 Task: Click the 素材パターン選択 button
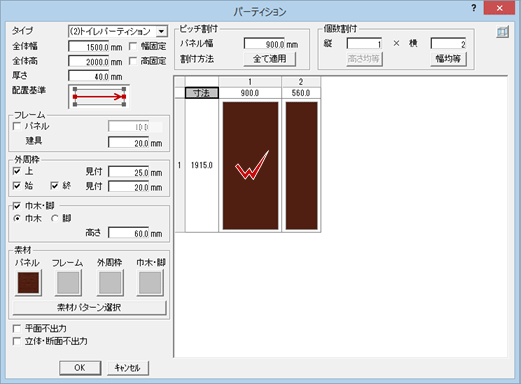[x=89, y=307]
